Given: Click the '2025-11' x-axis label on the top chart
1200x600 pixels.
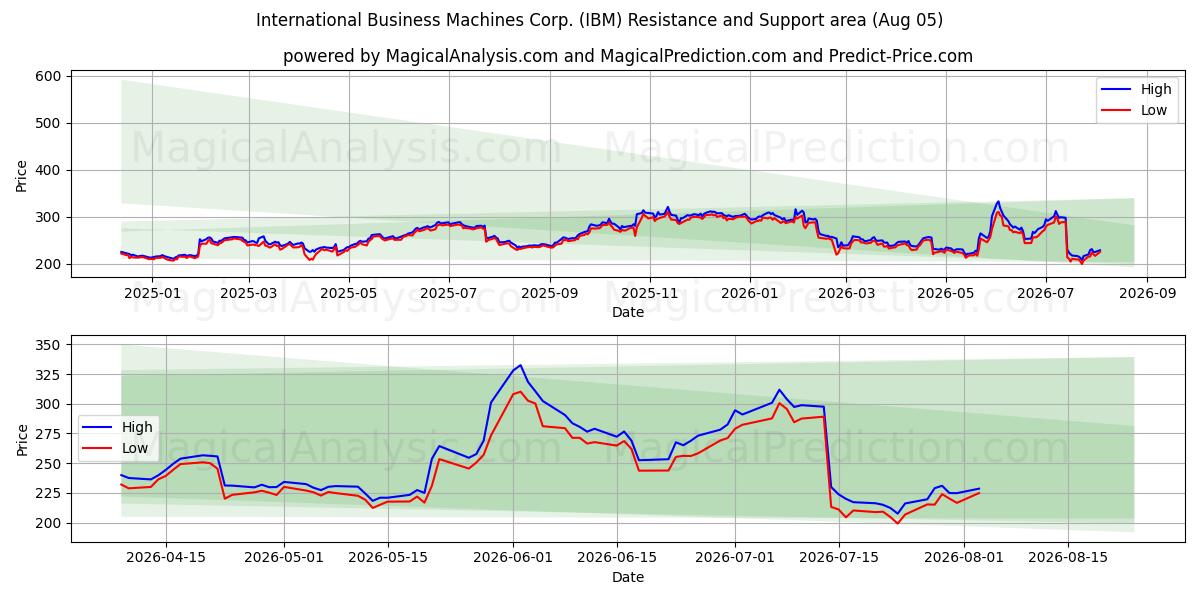Looking at the screenshot, I should coord(650,293).
